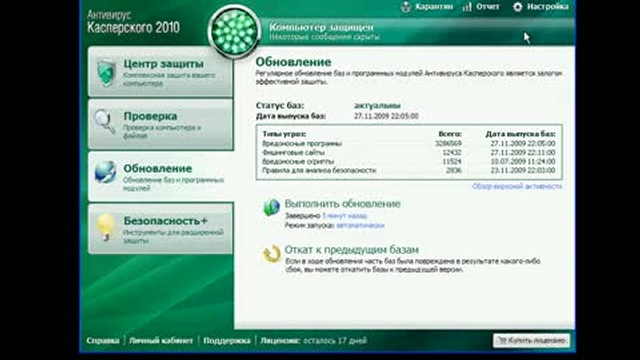
Task: Open Обзор вирусной активности link
Action: click(517, 186)
